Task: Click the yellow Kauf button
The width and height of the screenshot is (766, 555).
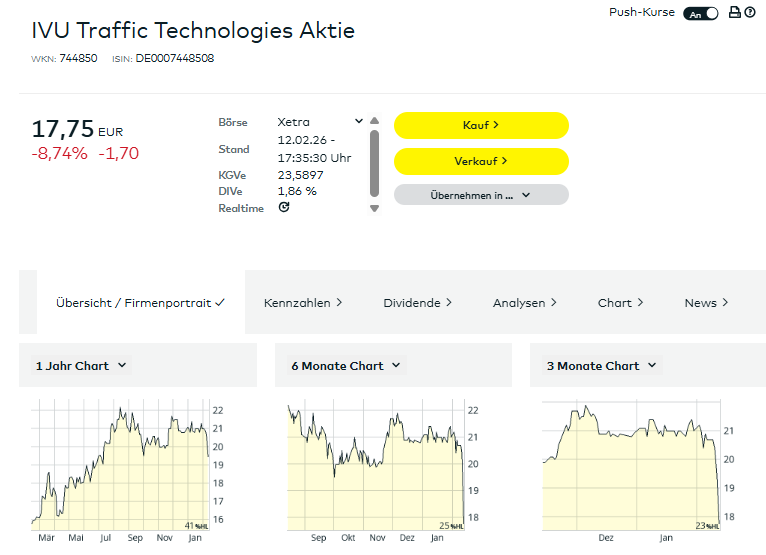Action: click(481, 126)
